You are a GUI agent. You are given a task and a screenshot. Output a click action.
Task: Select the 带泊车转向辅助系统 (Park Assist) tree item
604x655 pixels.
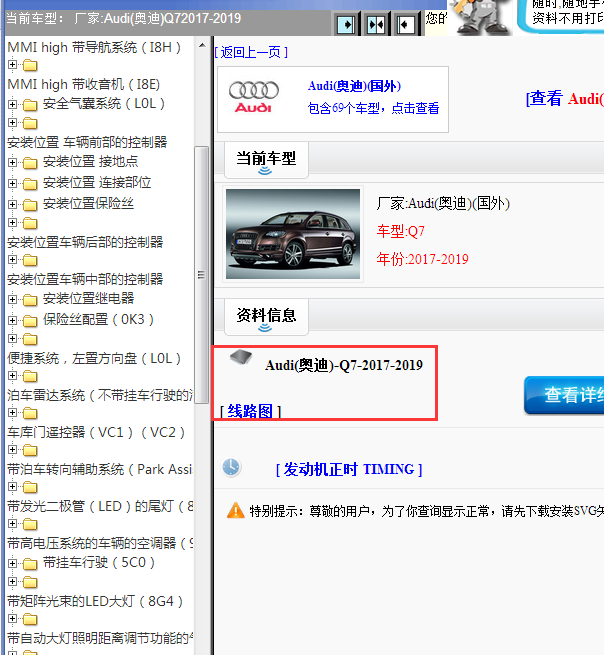point(100,469)
